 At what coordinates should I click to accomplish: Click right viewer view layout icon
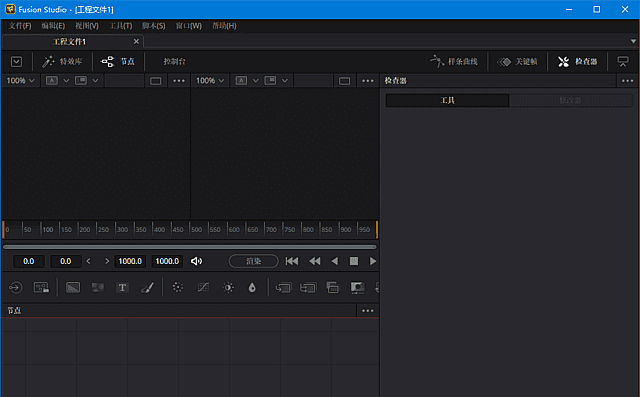[x=270, y=81]
